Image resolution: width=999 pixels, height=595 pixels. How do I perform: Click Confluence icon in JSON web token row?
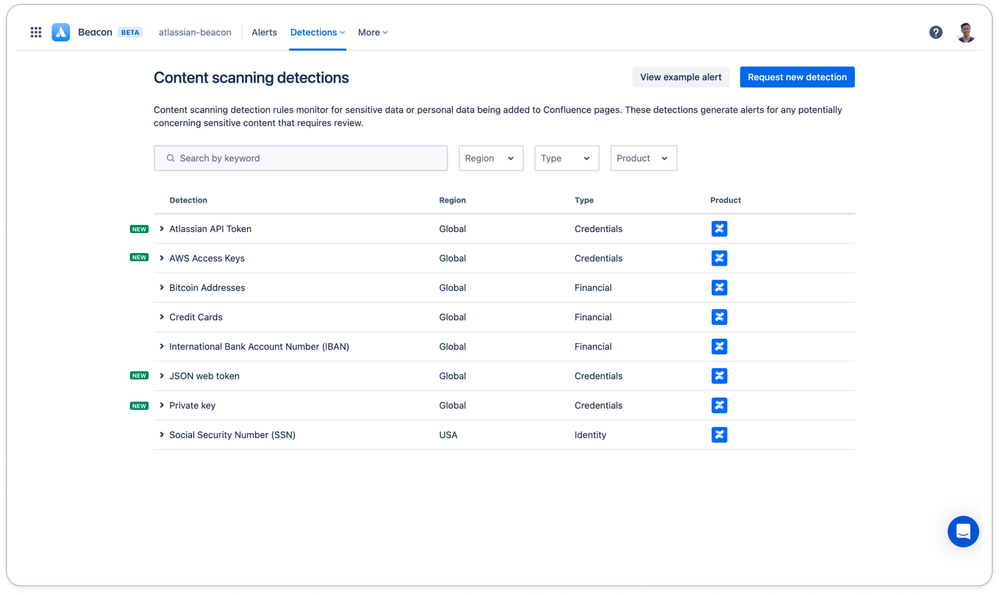[719, 376]
